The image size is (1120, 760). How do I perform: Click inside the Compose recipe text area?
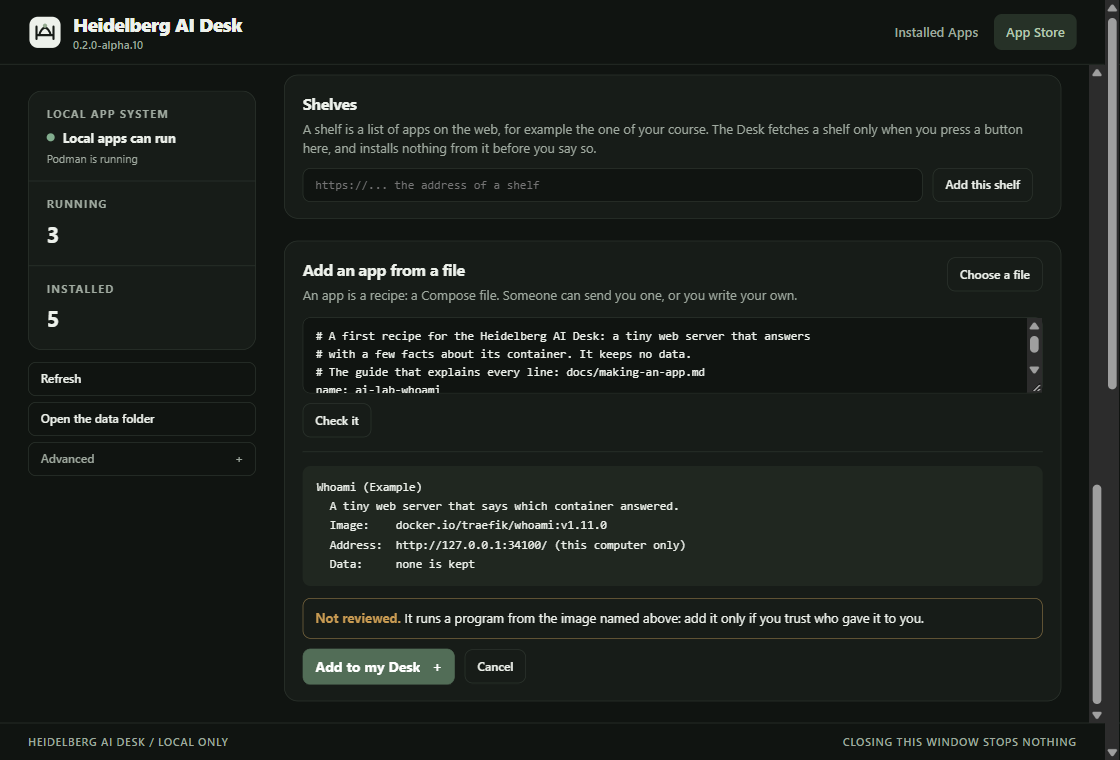[664, 355]
